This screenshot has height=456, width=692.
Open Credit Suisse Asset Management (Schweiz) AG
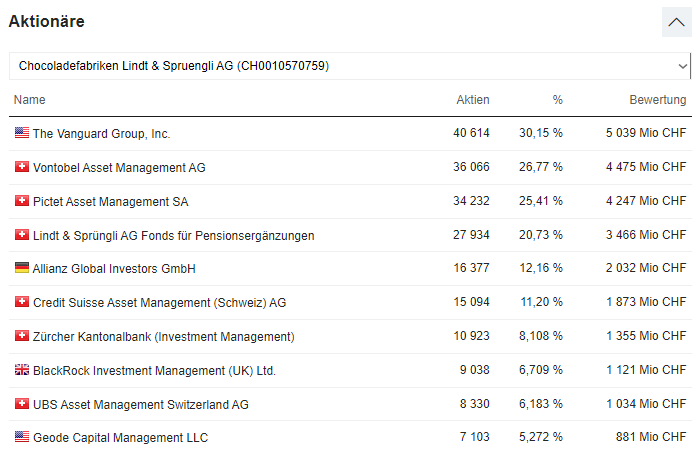159,302
